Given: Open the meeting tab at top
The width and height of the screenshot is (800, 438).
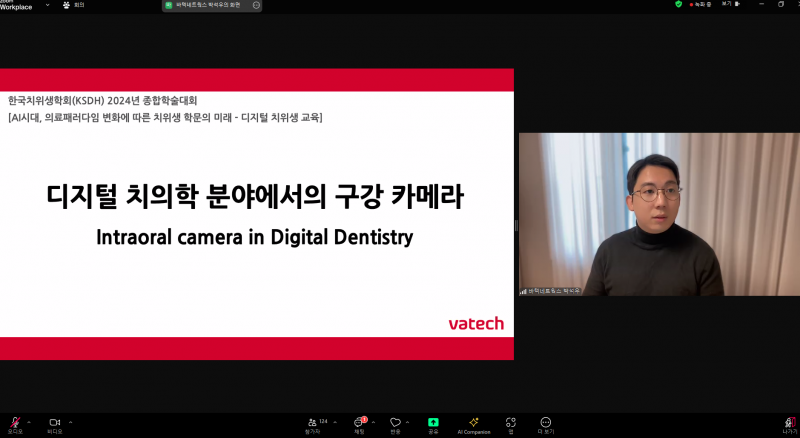Looking at the screenshot, I should coord(73,5).
